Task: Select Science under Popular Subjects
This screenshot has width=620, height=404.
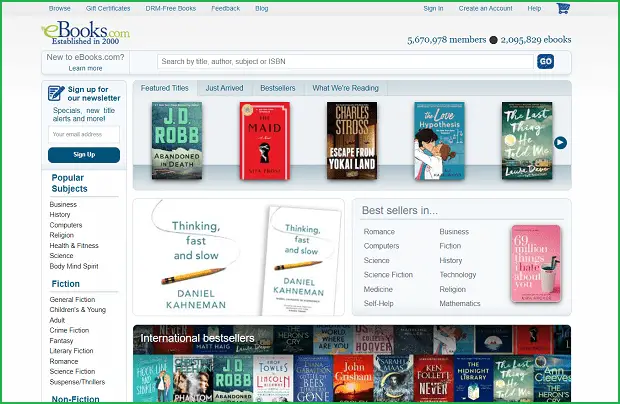Action: coord(61,256)
